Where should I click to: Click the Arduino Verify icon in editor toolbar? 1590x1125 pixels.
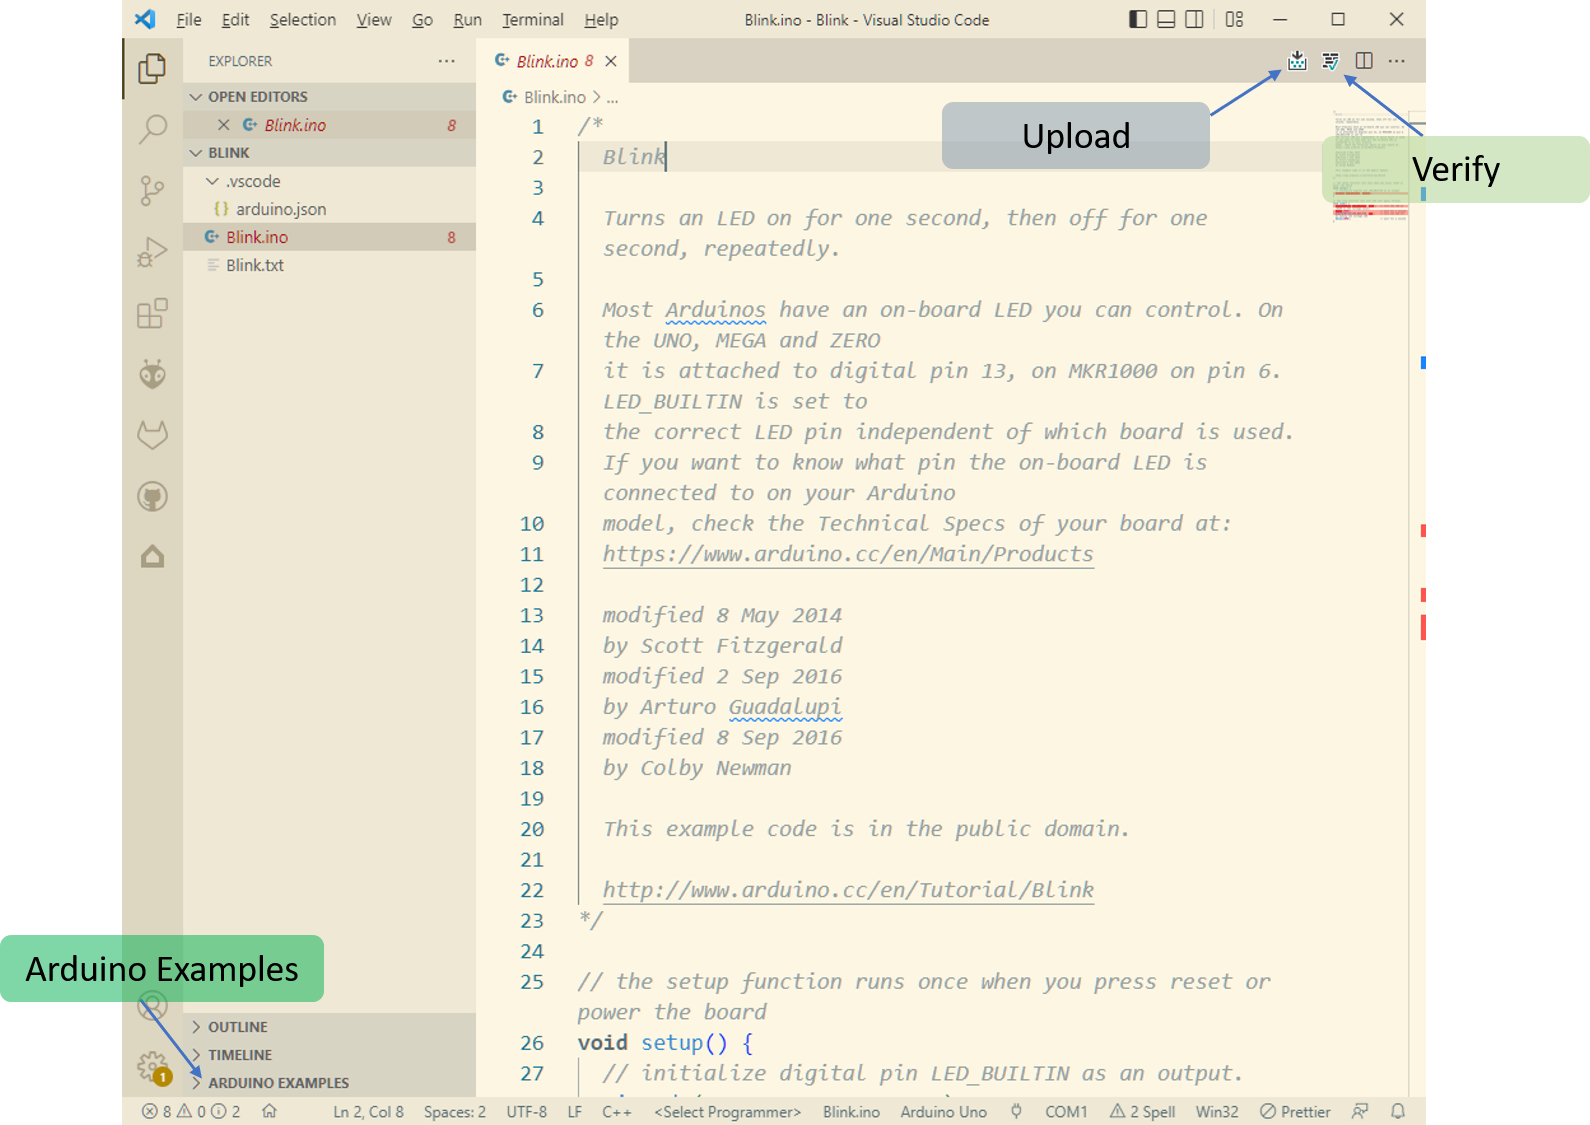(1330, 61)
